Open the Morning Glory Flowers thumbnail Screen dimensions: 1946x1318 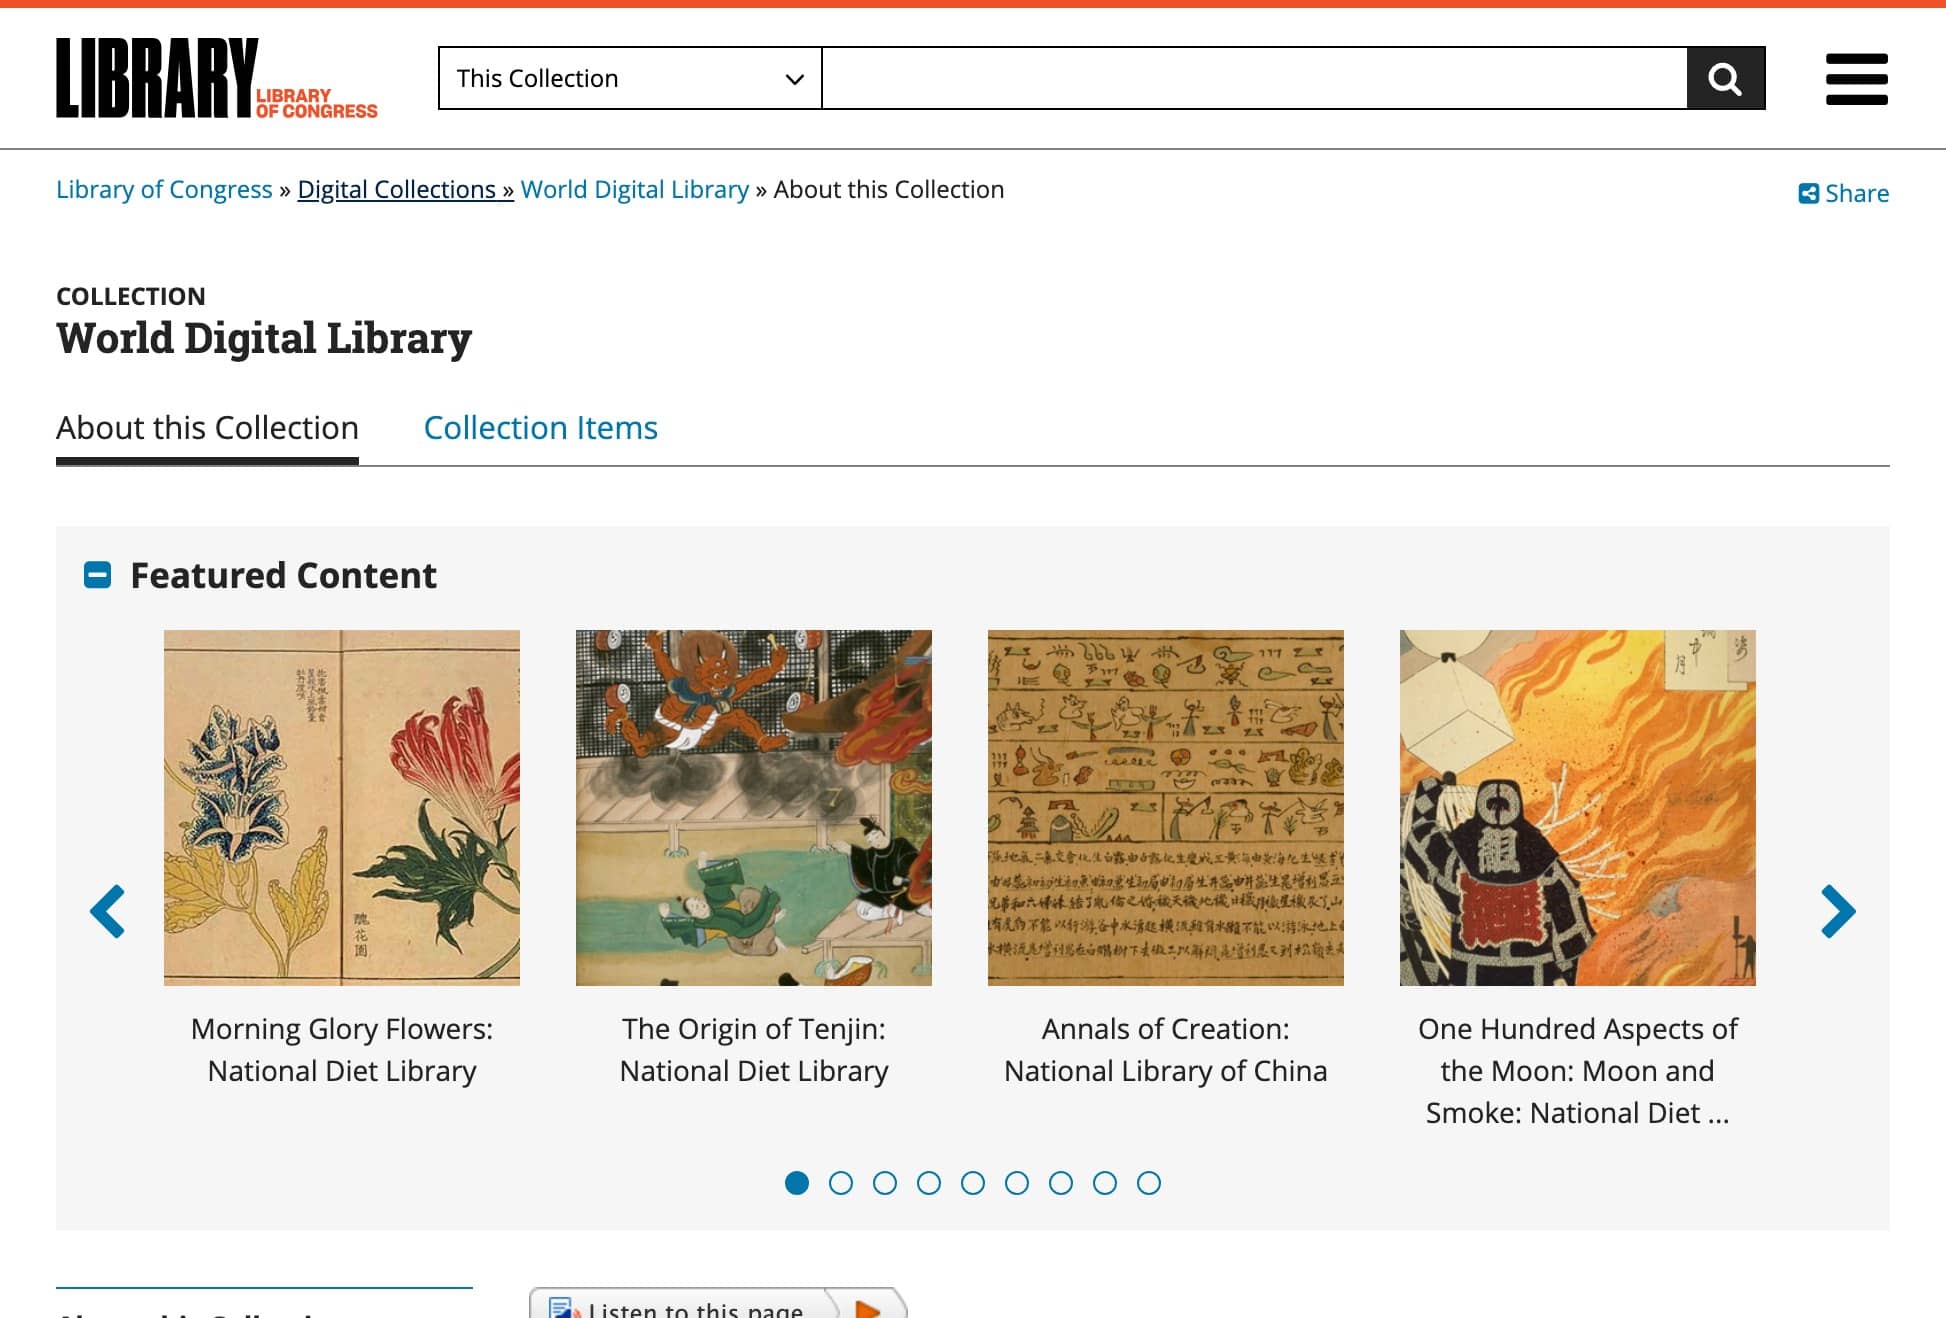pos(342,807)
